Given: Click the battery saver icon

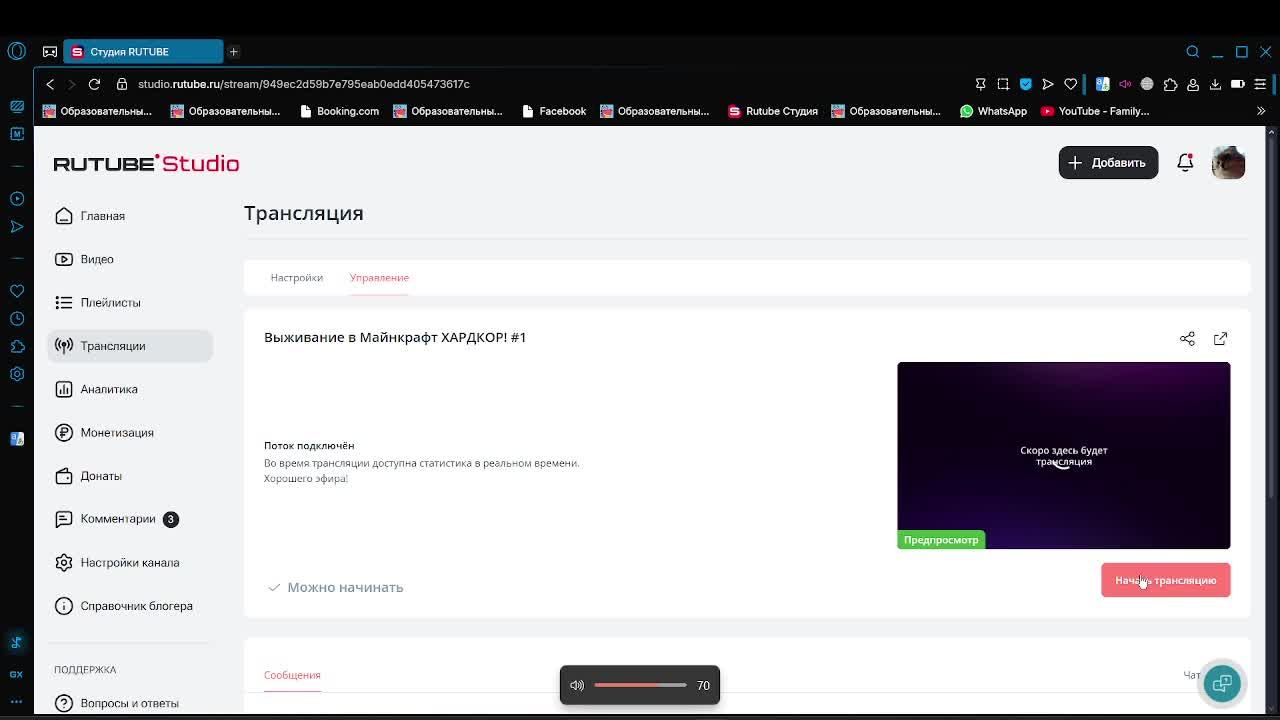Looking at the screenshot, I should tap(1237, 84).
